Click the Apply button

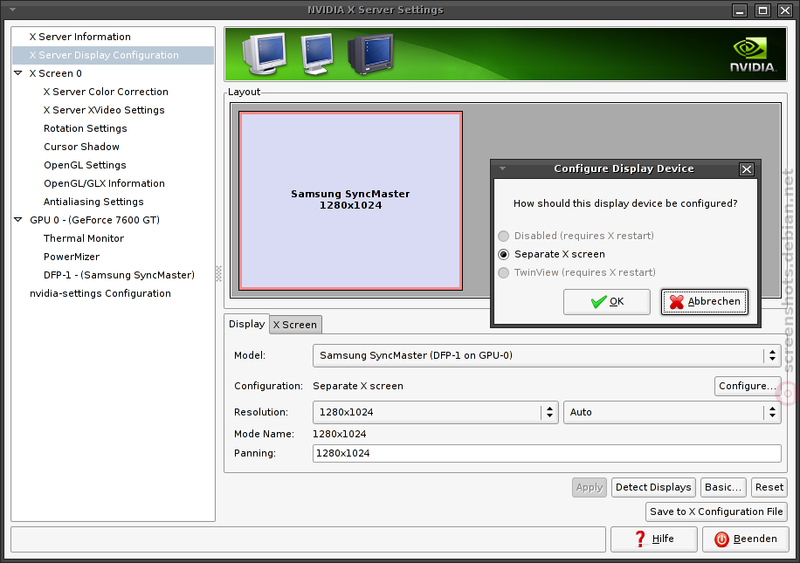point(589,487)
